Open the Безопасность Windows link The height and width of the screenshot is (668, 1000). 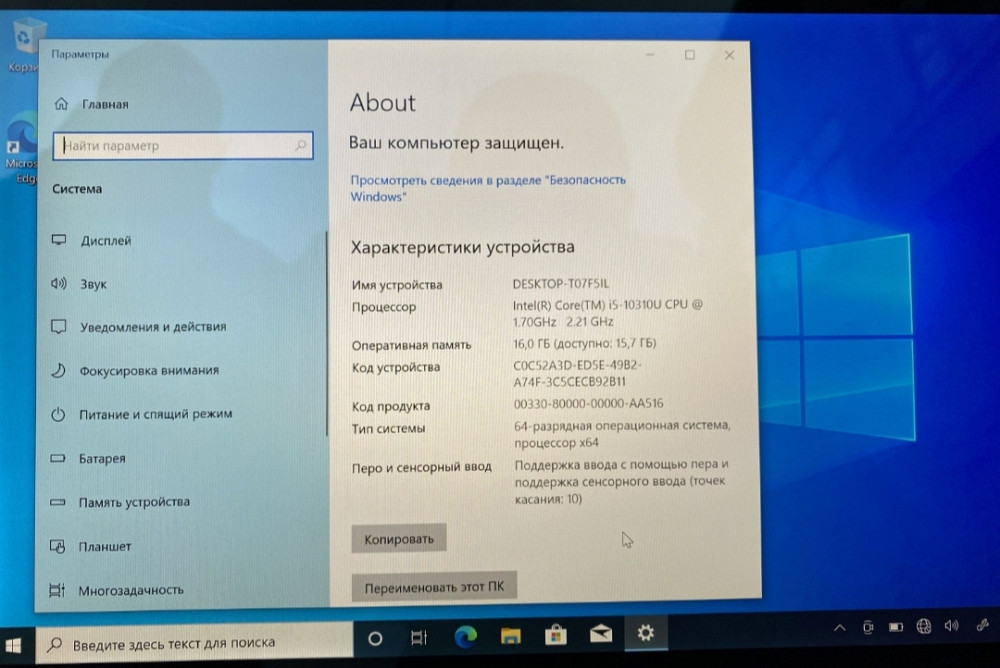pos(487,187)
